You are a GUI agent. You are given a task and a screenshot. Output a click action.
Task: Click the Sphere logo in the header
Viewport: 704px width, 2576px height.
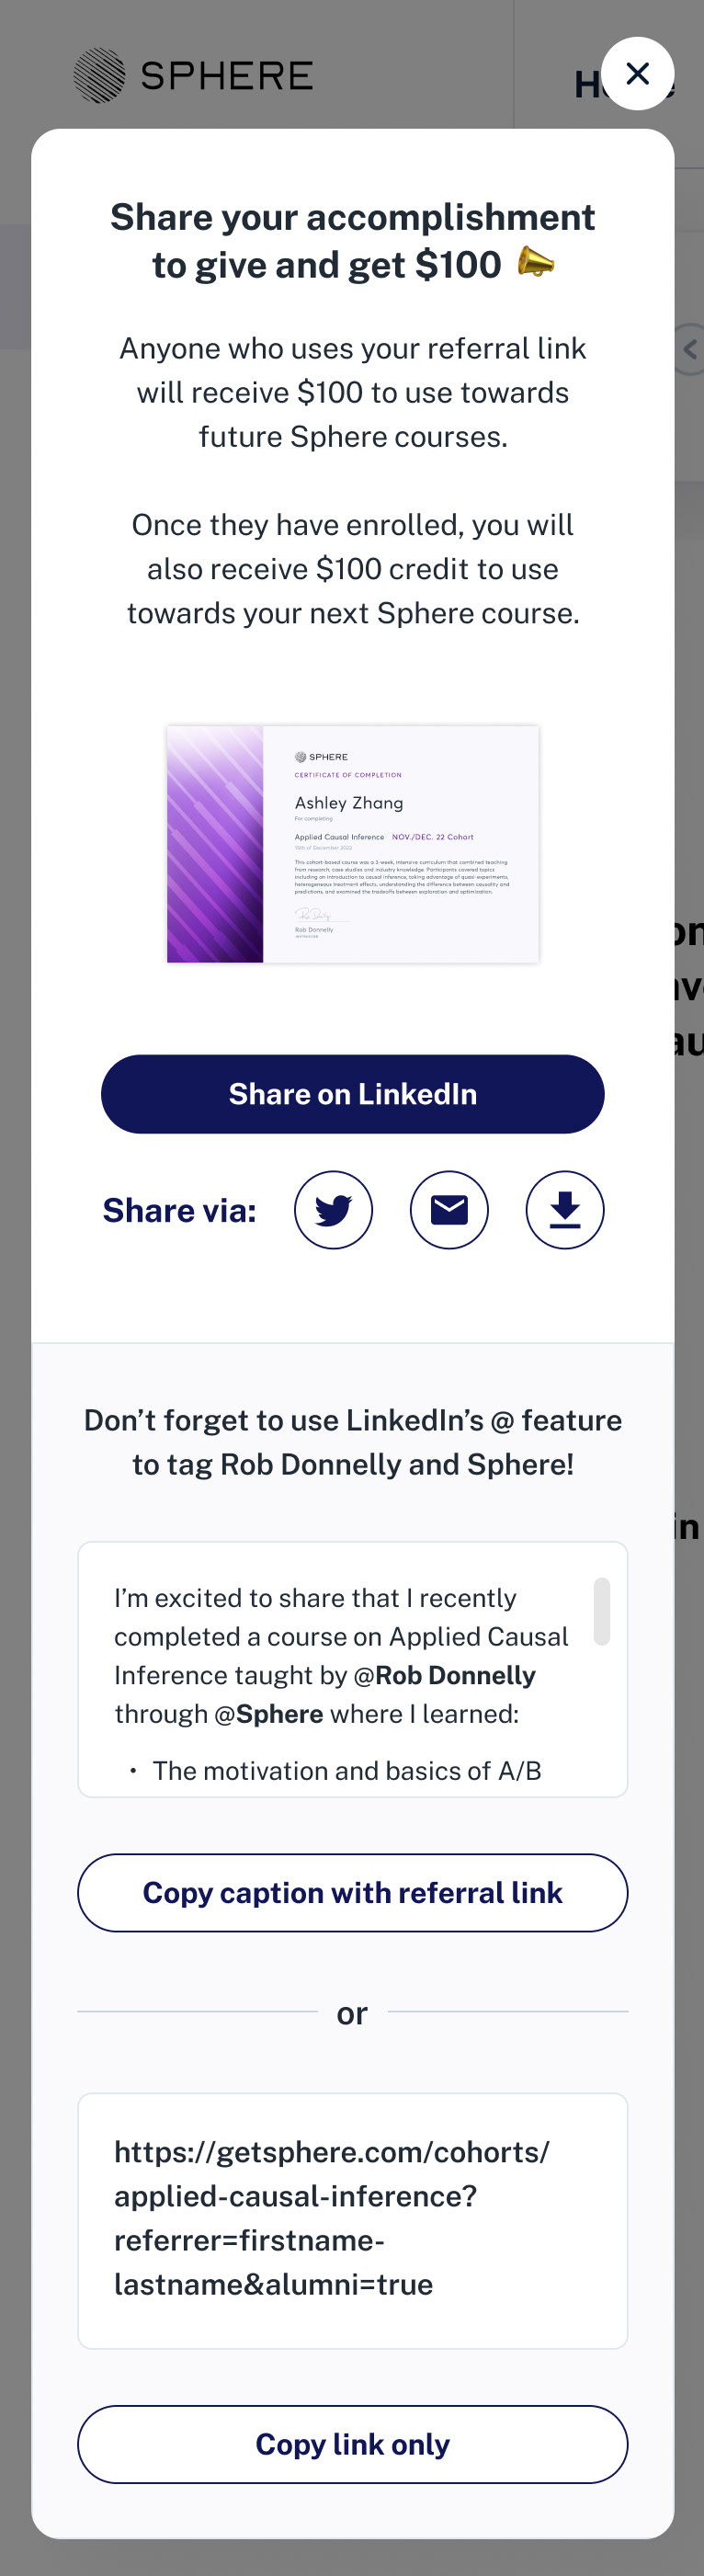(99, 76)
